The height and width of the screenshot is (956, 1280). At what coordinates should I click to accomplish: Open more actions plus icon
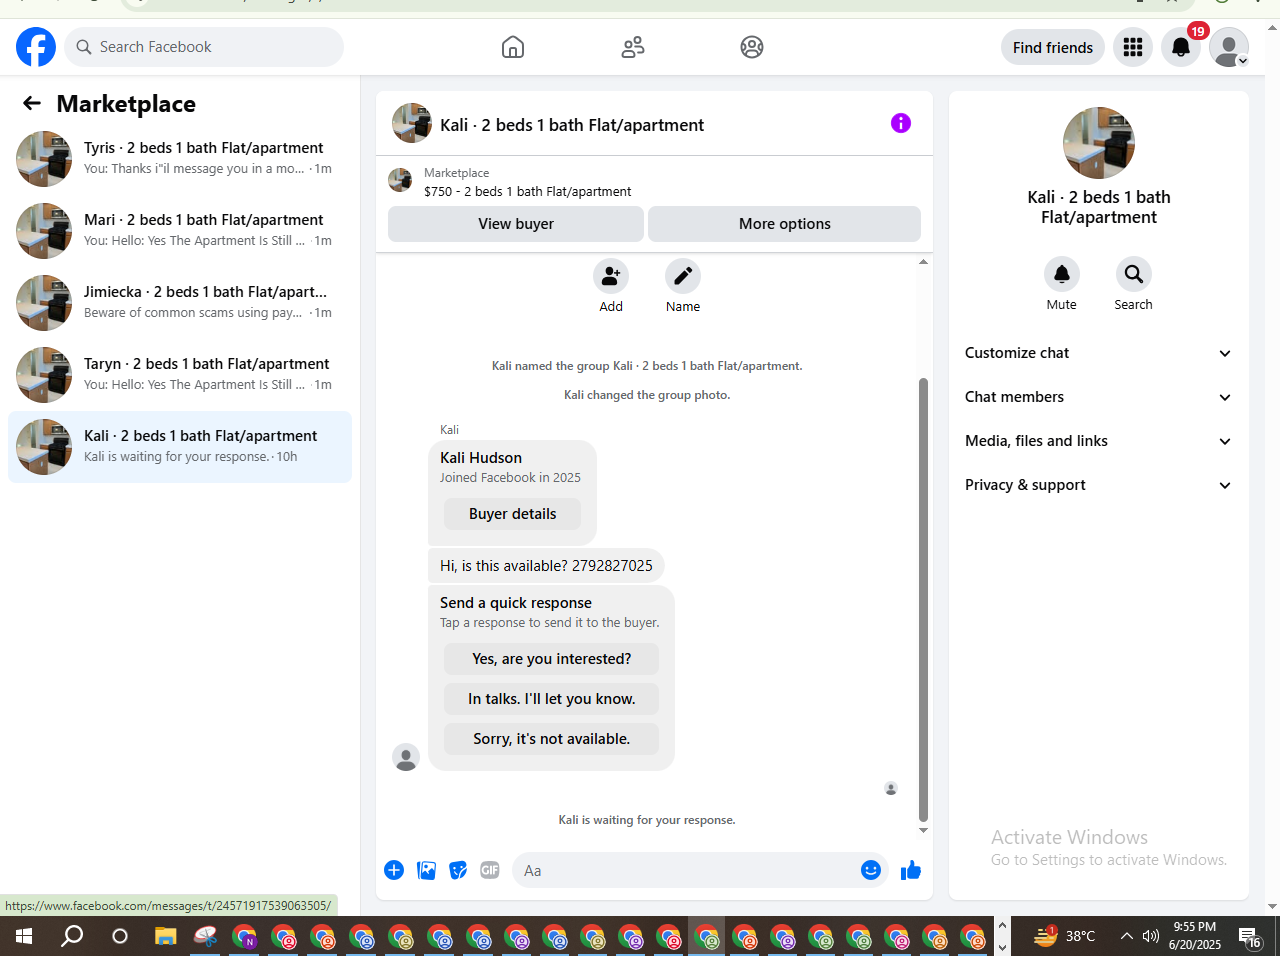(x=394, y=870)
